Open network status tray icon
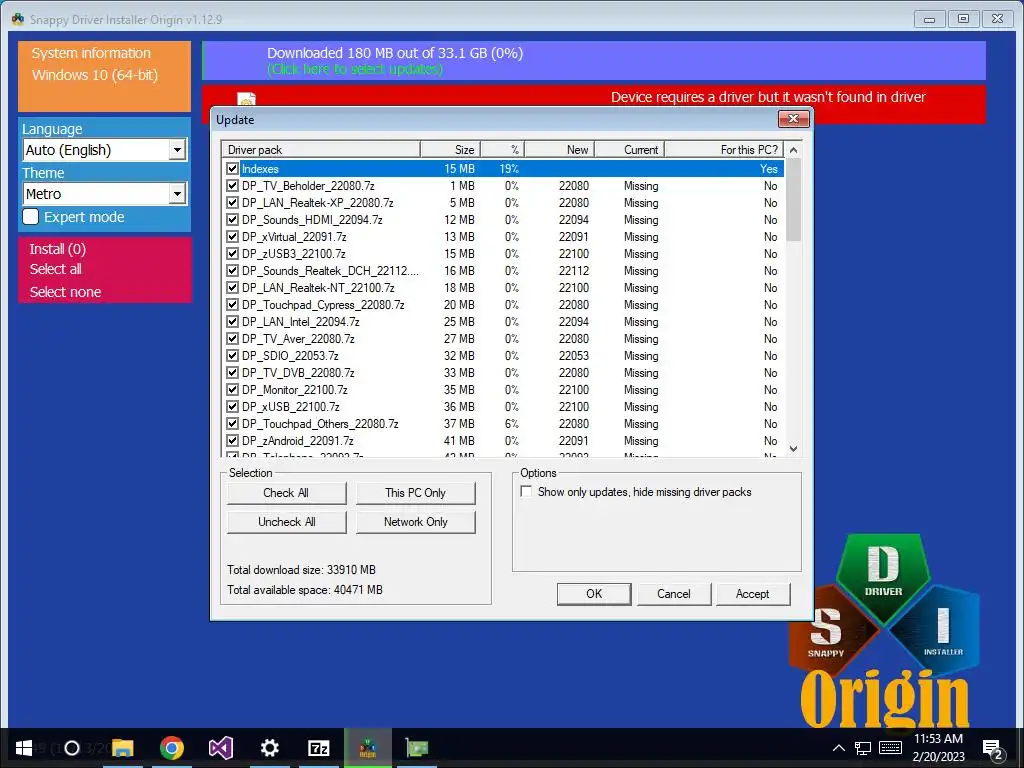Image resolution: width=1024 pixels, height=768 pixels. coord(863,748)
